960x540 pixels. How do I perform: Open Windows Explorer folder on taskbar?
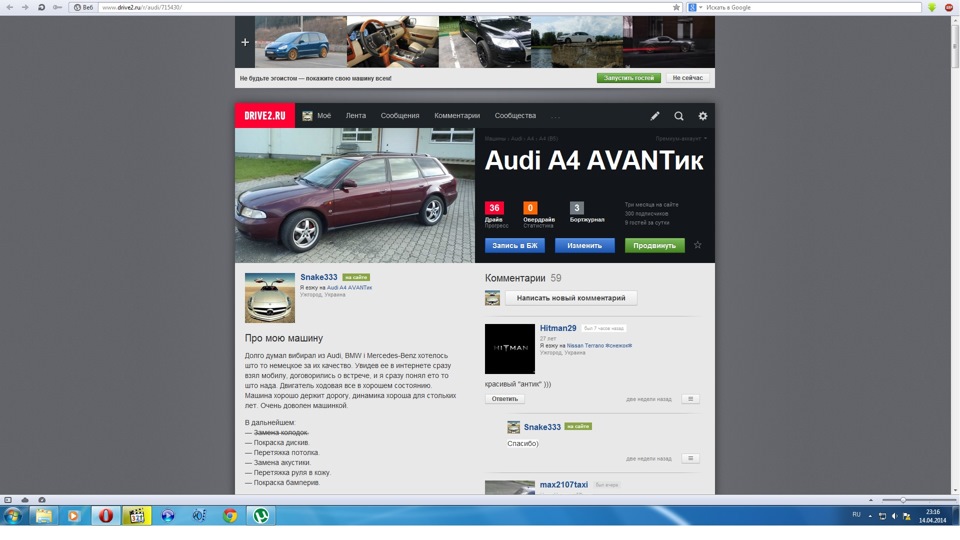coord(43,516)
